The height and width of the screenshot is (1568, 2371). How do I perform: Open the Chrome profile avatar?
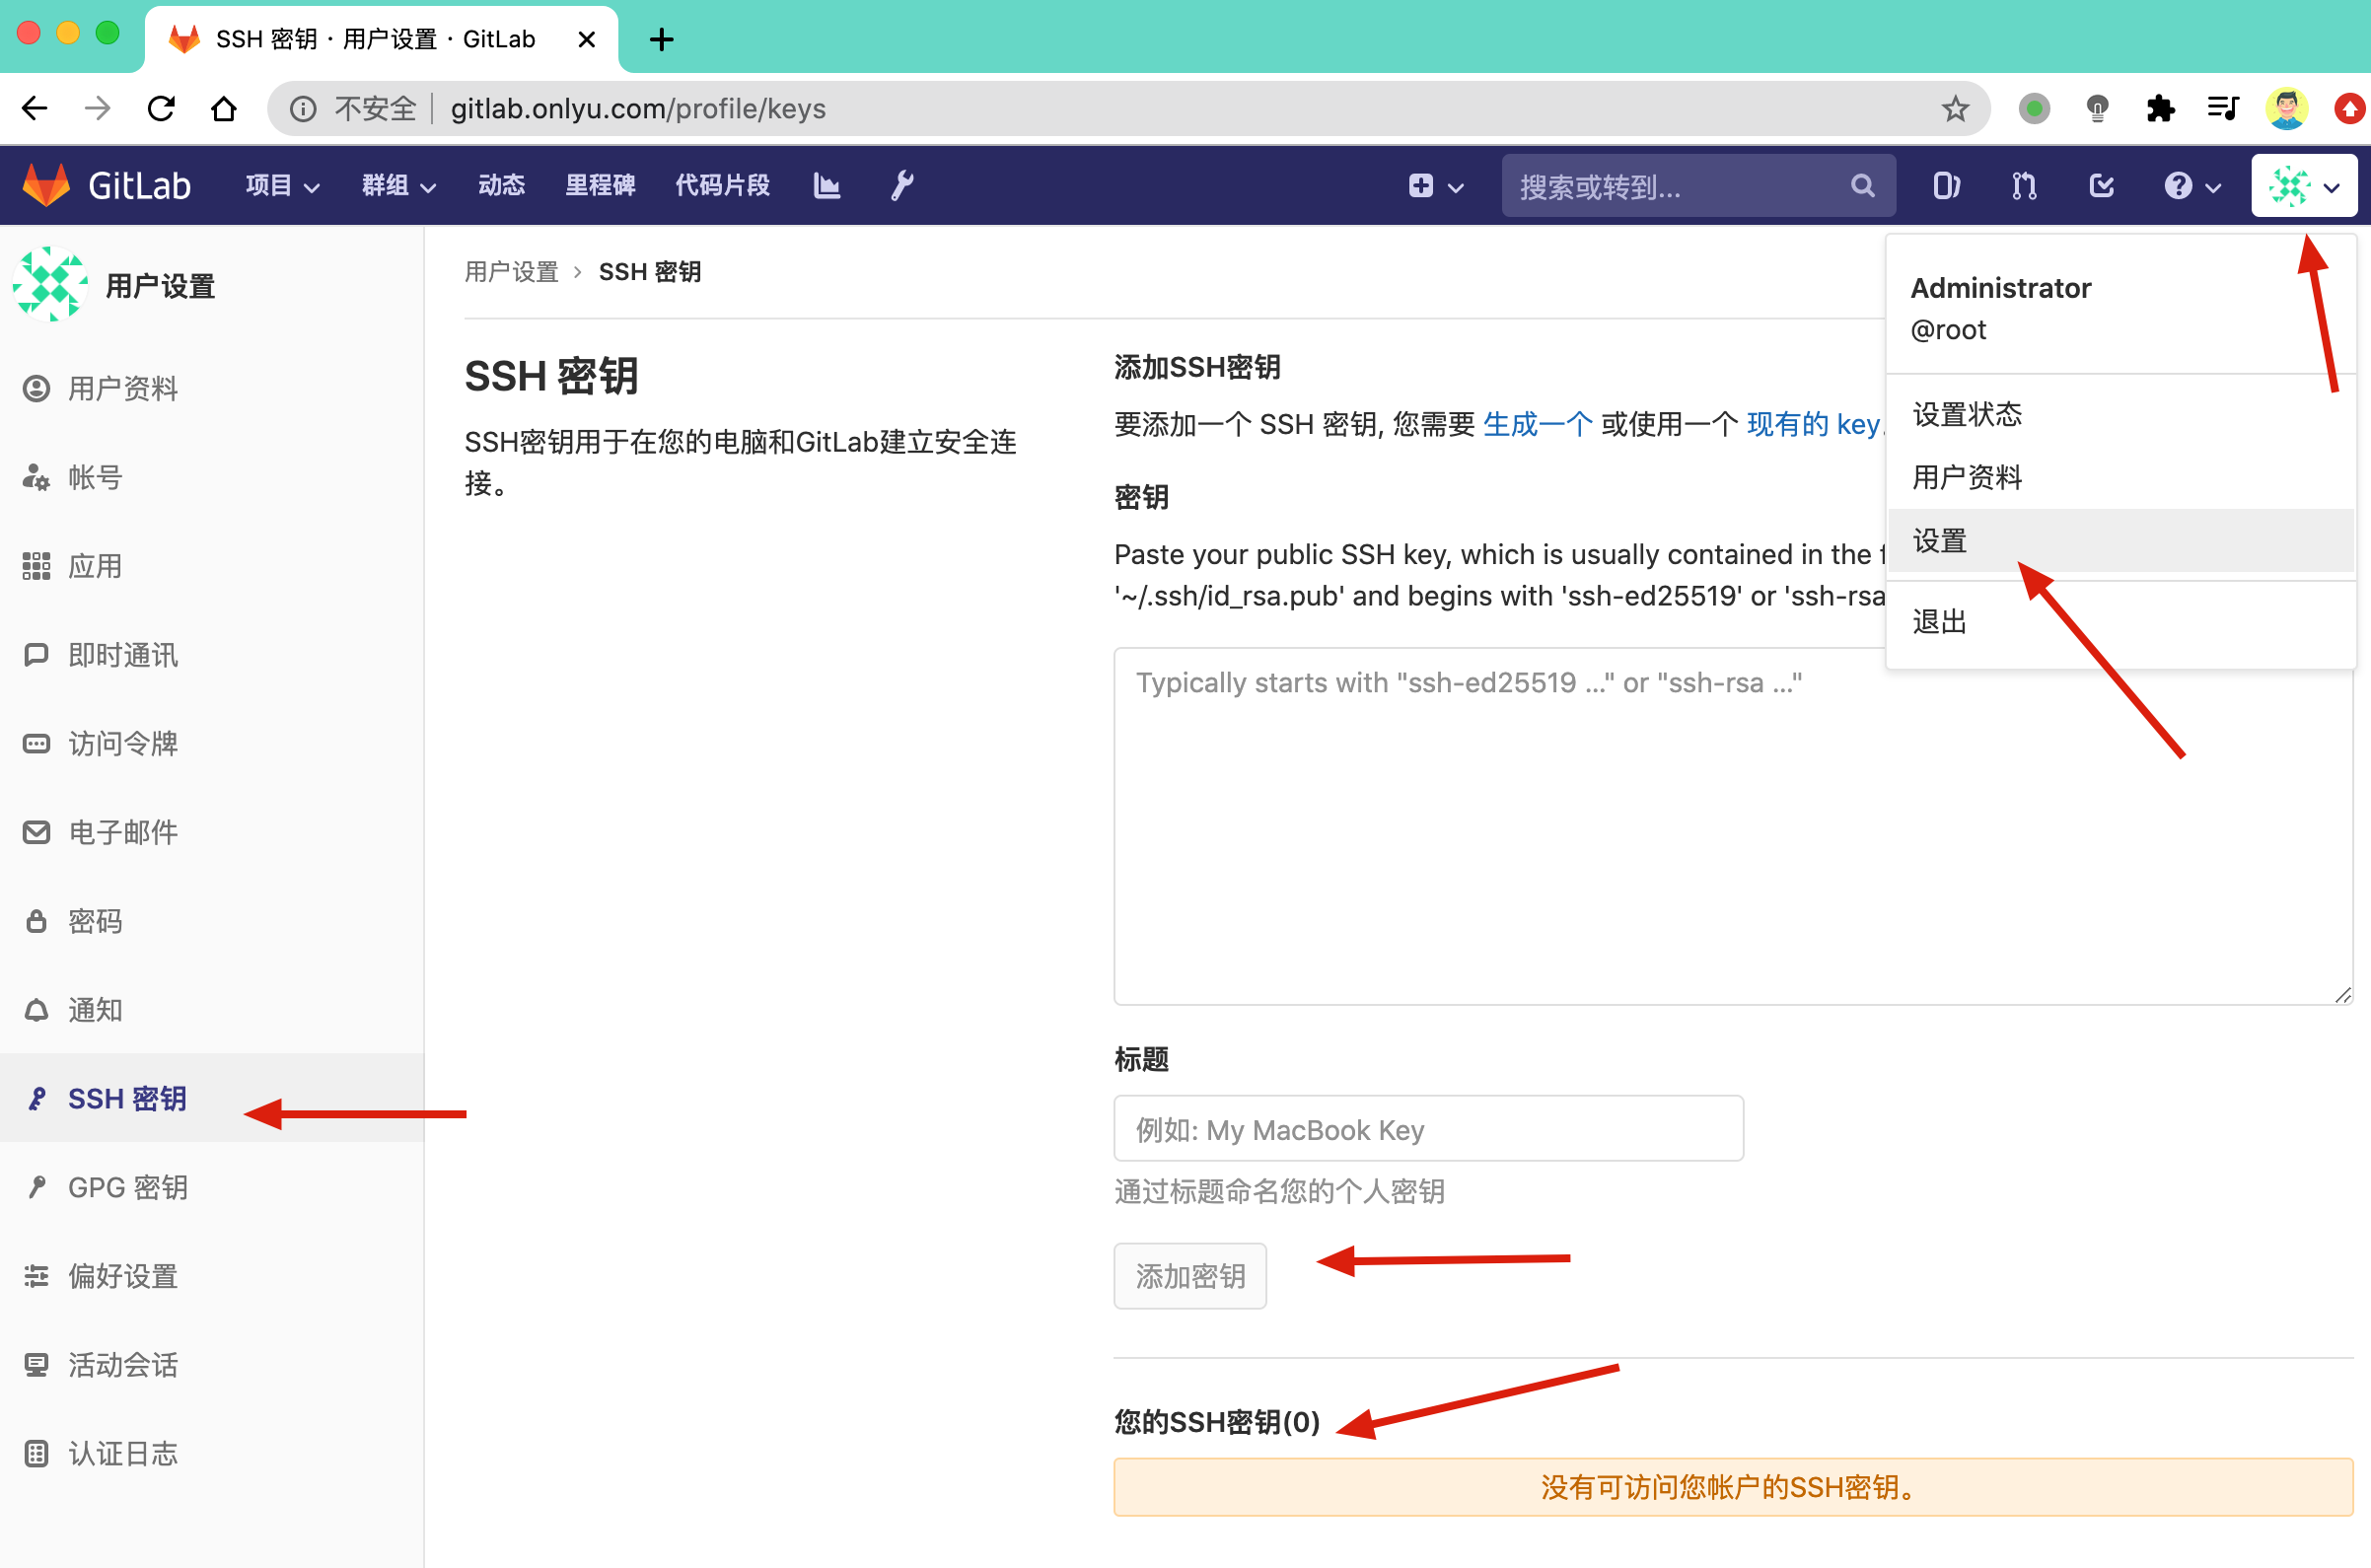[x=2287, y=108]
